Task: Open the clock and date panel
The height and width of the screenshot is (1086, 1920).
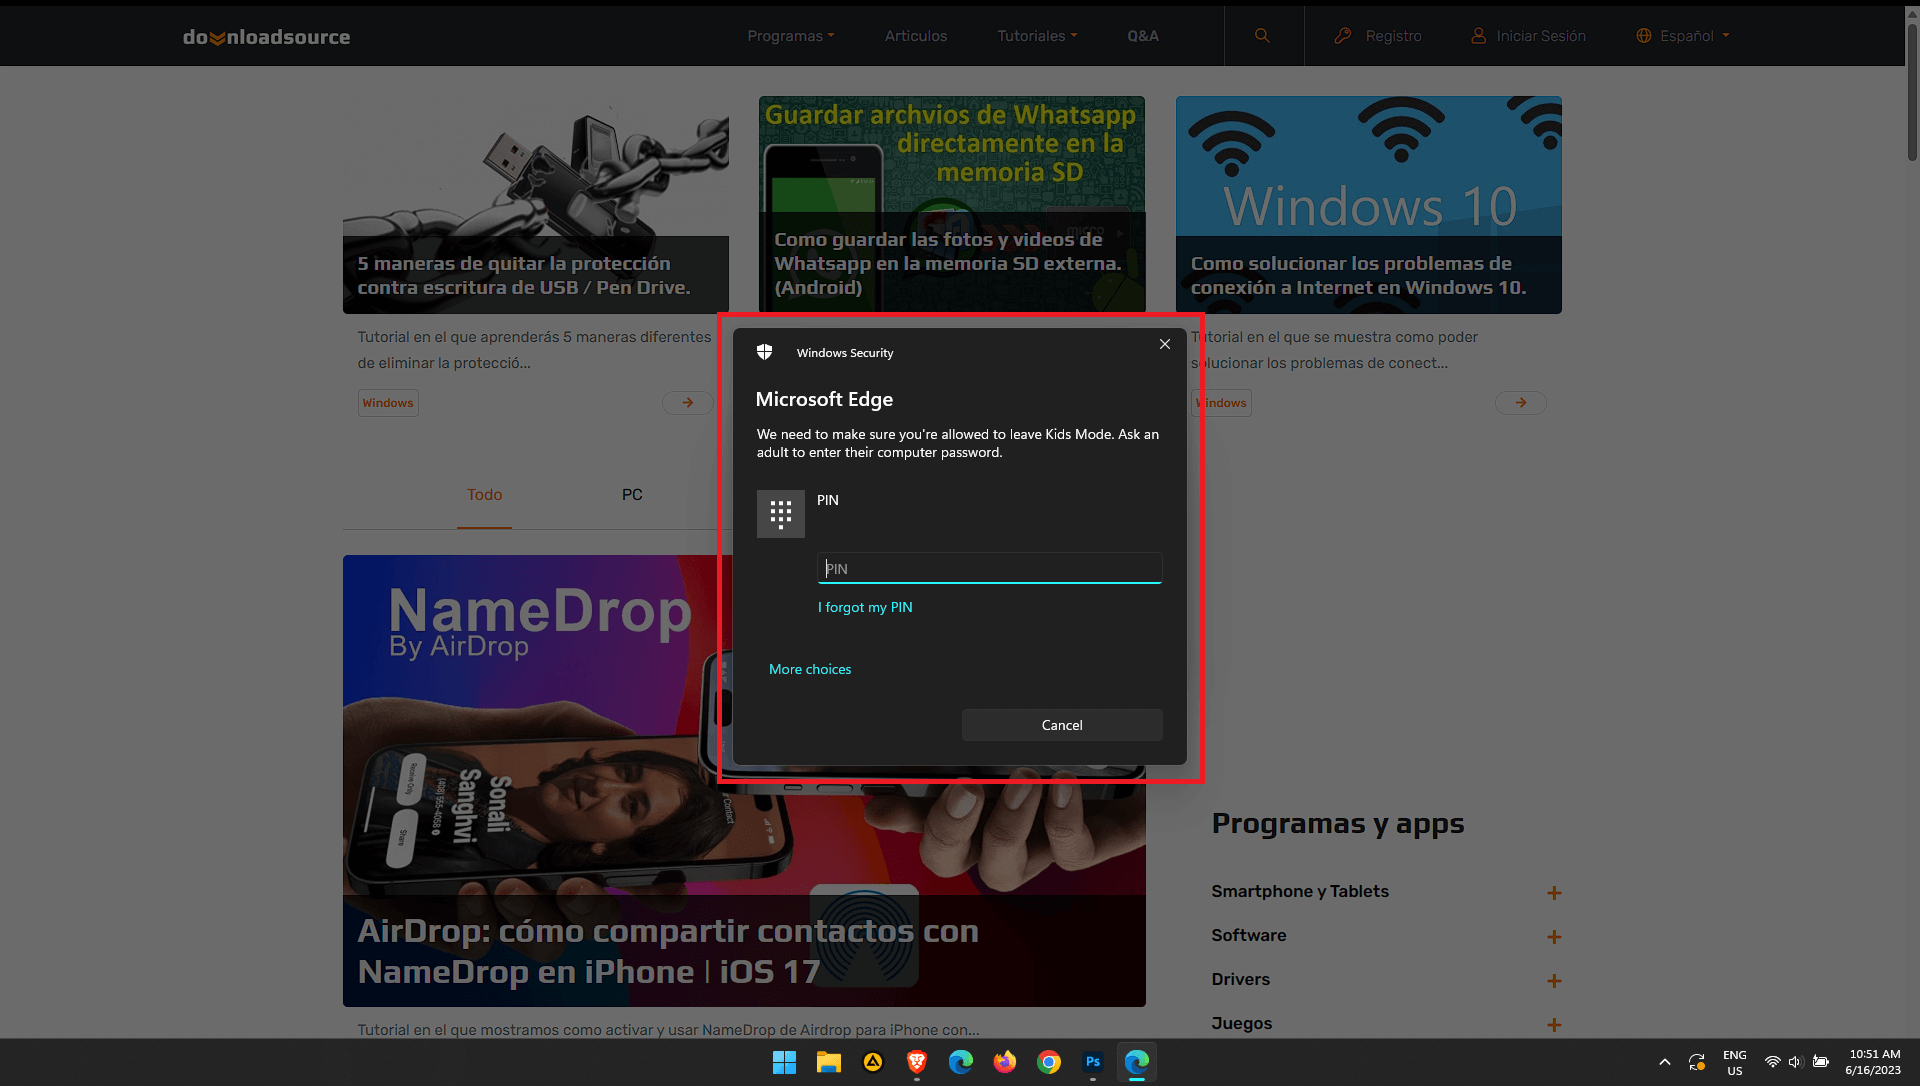Action: pyautogui.click(x=1874, y=1062)
